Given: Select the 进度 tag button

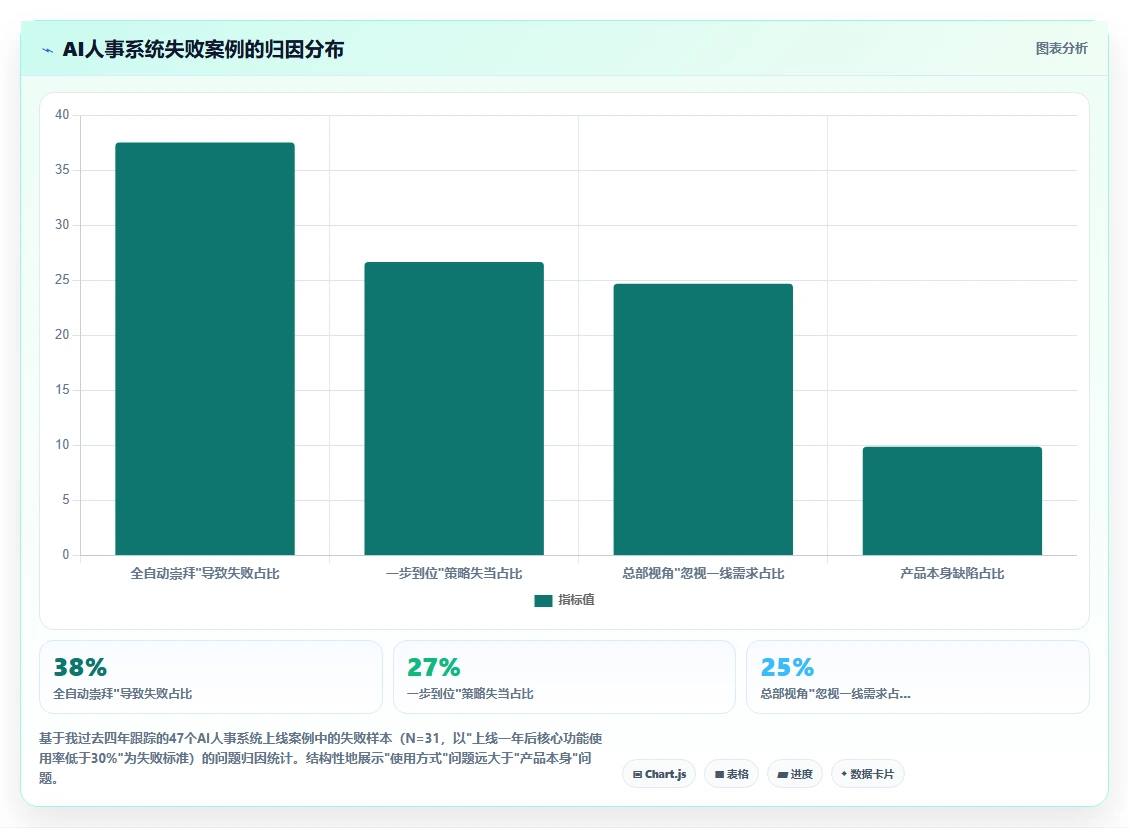Looking at the screenshot, I should pyautogui.click(x=795, y=774).
